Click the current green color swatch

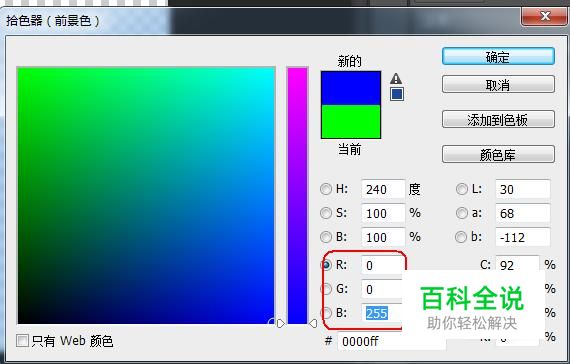click(x=351, y=122)
